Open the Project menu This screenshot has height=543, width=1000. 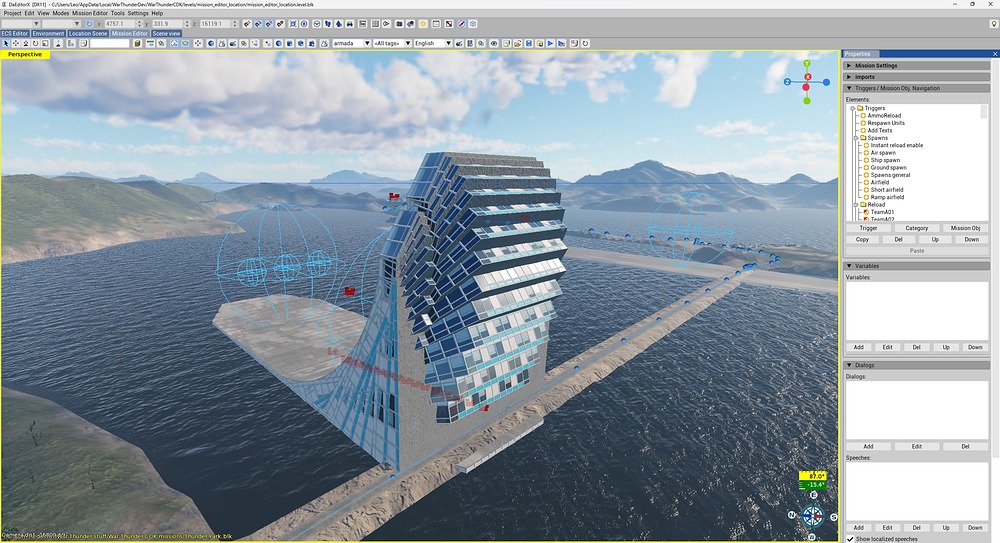[12, 13]
